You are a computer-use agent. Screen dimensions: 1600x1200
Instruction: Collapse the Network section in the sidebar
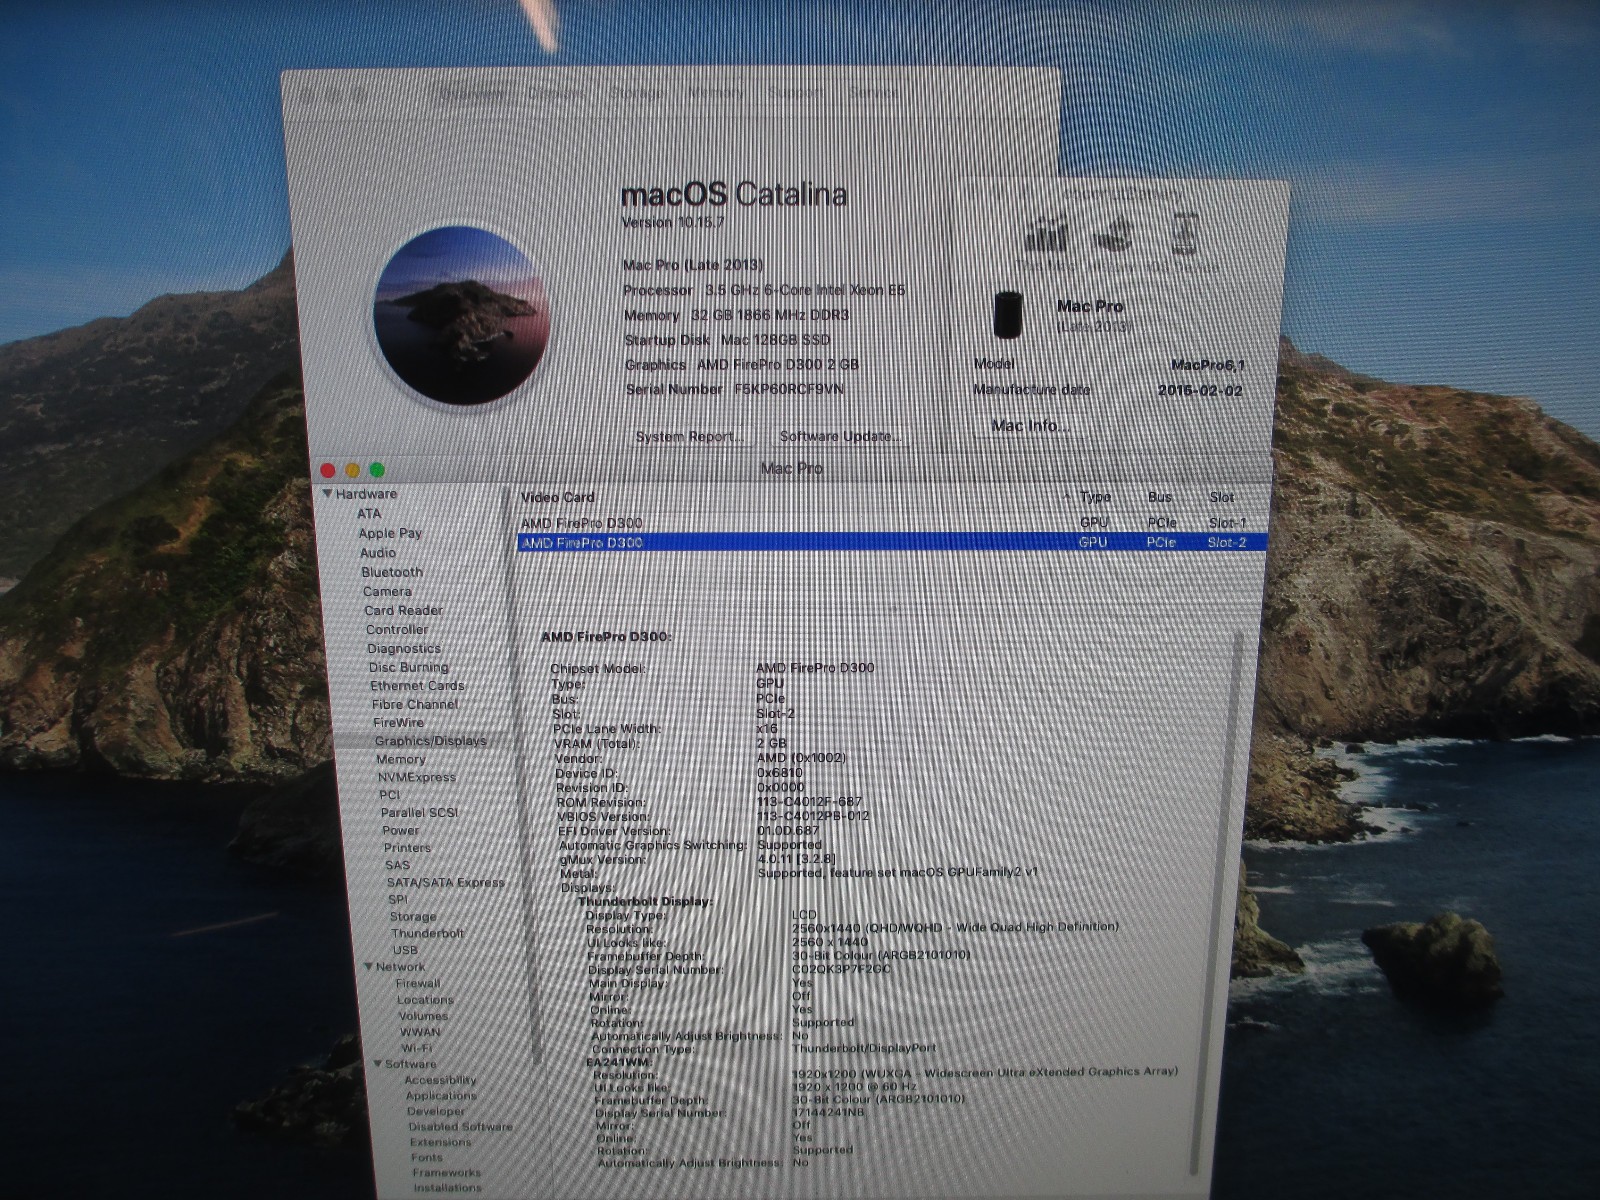pyautogui.click(x=369, y=967)
